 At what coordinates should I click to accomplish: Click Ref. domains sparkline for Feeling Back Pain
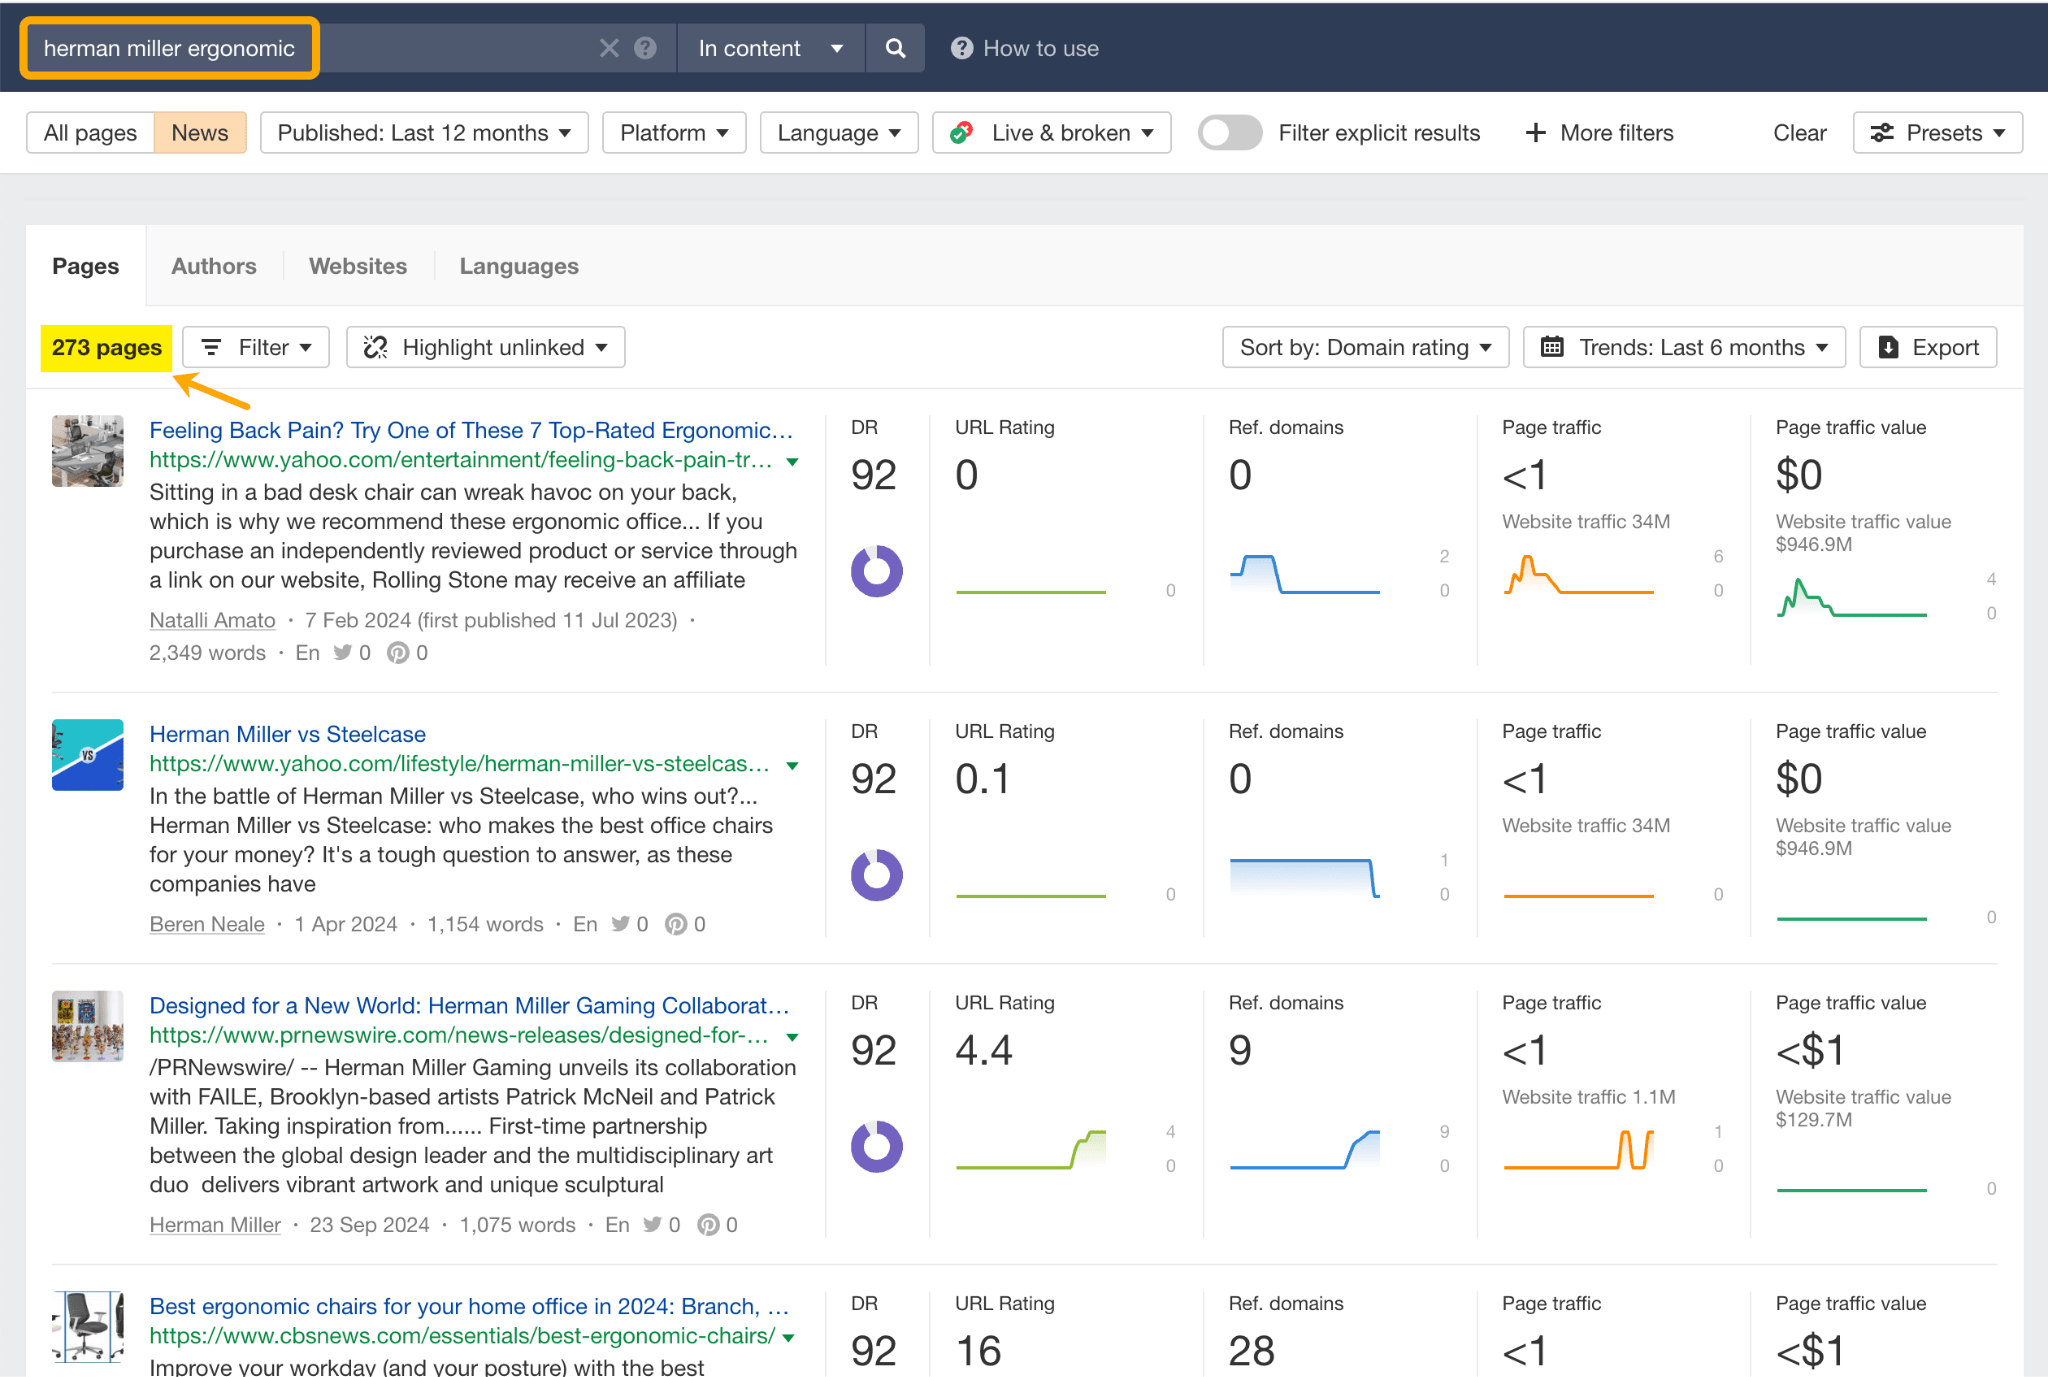pos(1305,574)
